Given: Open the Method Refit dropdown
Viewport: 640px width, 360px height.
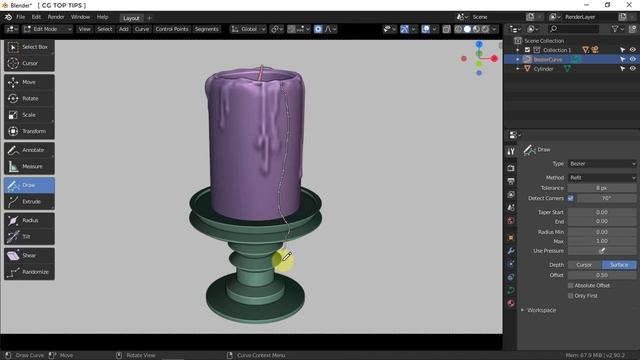Looking at the screenshot, I should pyautogui.click(x=602, y=178).
